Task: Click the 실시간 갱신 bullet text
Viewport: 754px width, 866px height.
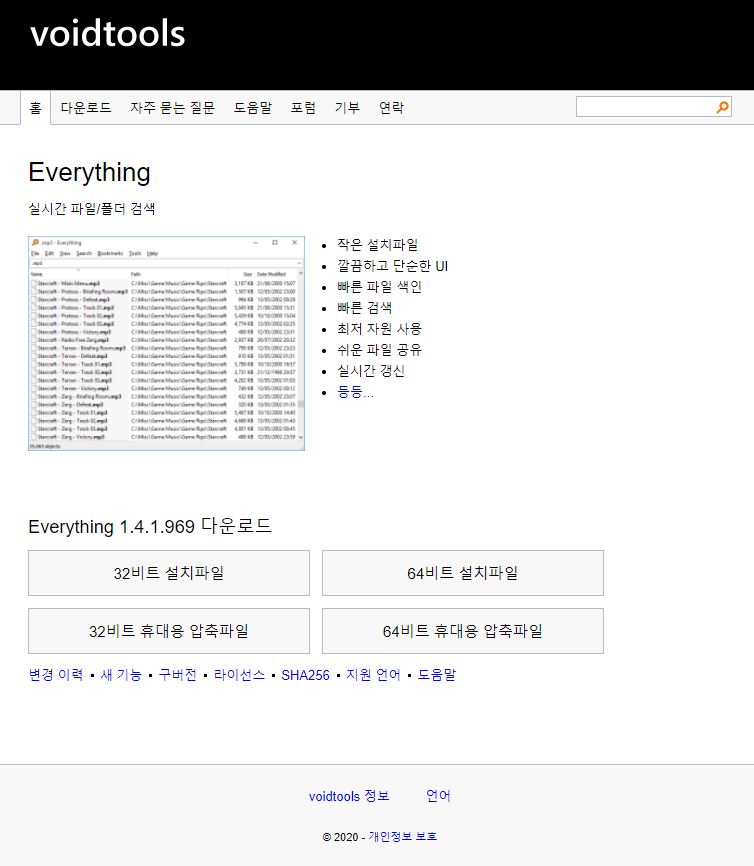Action: 371,371
